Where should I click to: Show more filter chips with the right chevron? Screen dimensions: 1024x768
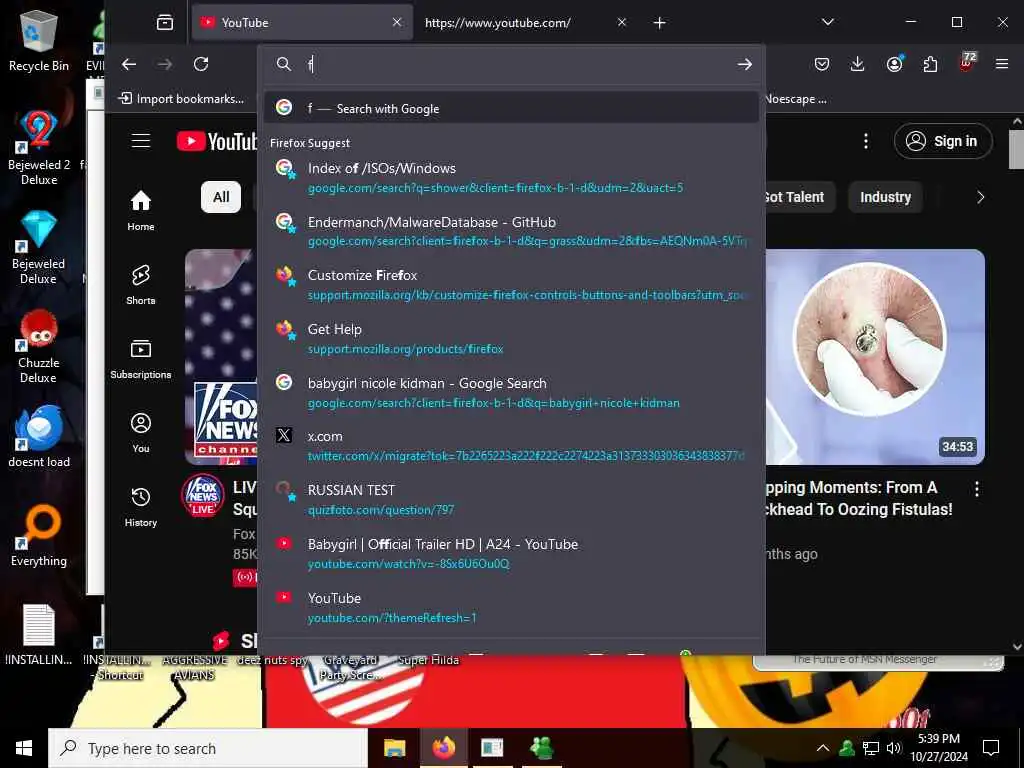click(x=980, y=197)
